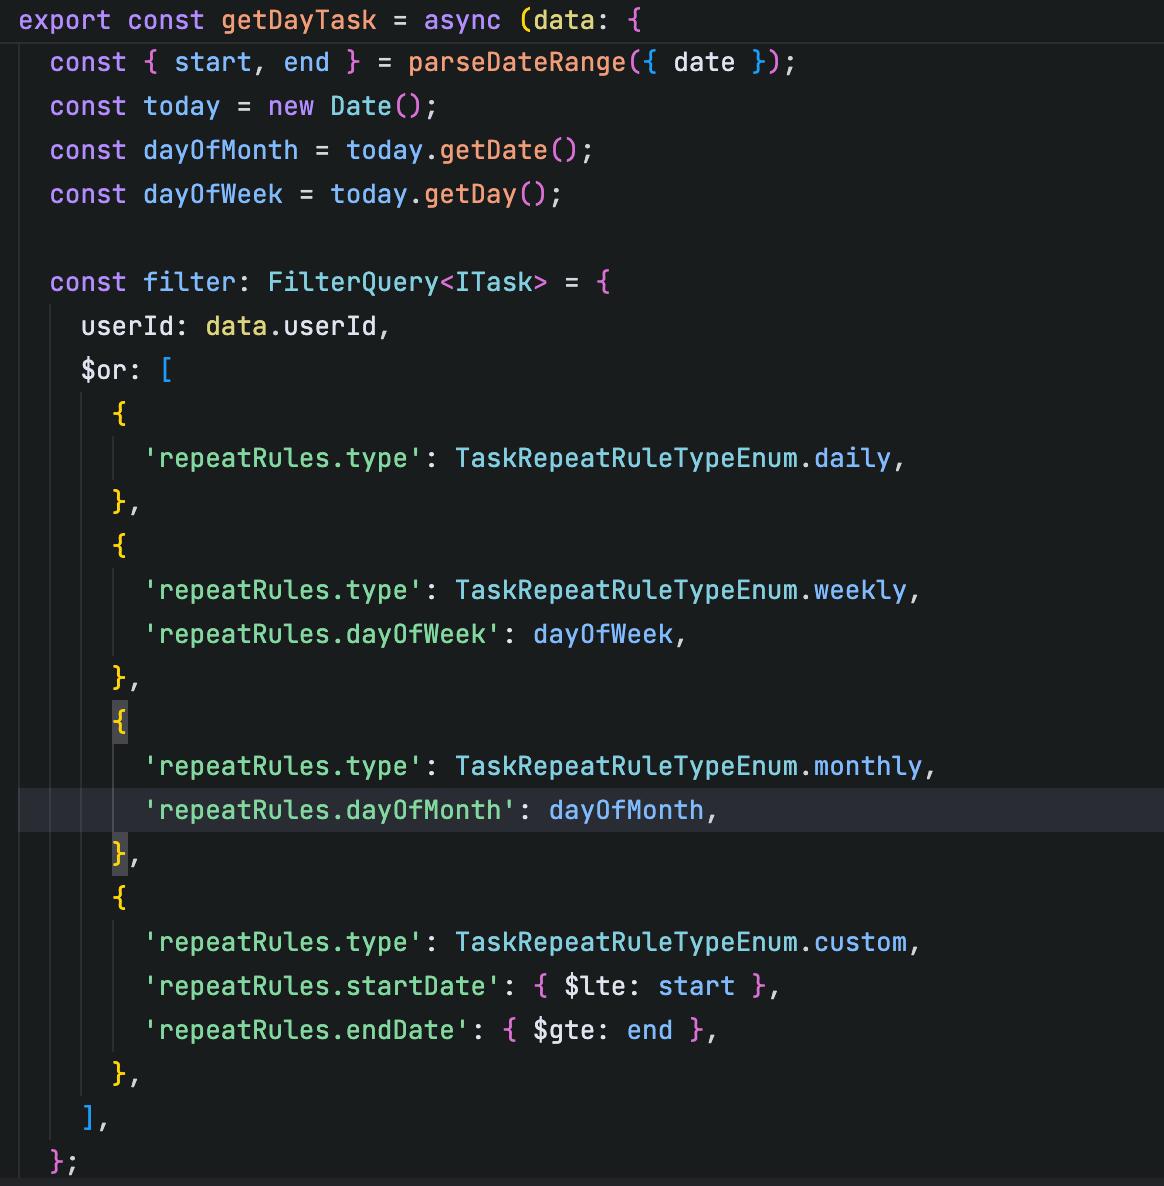1164x1186 pixels.
Task: Place cursor on new Date() expression
Action: tap(349, 105)
